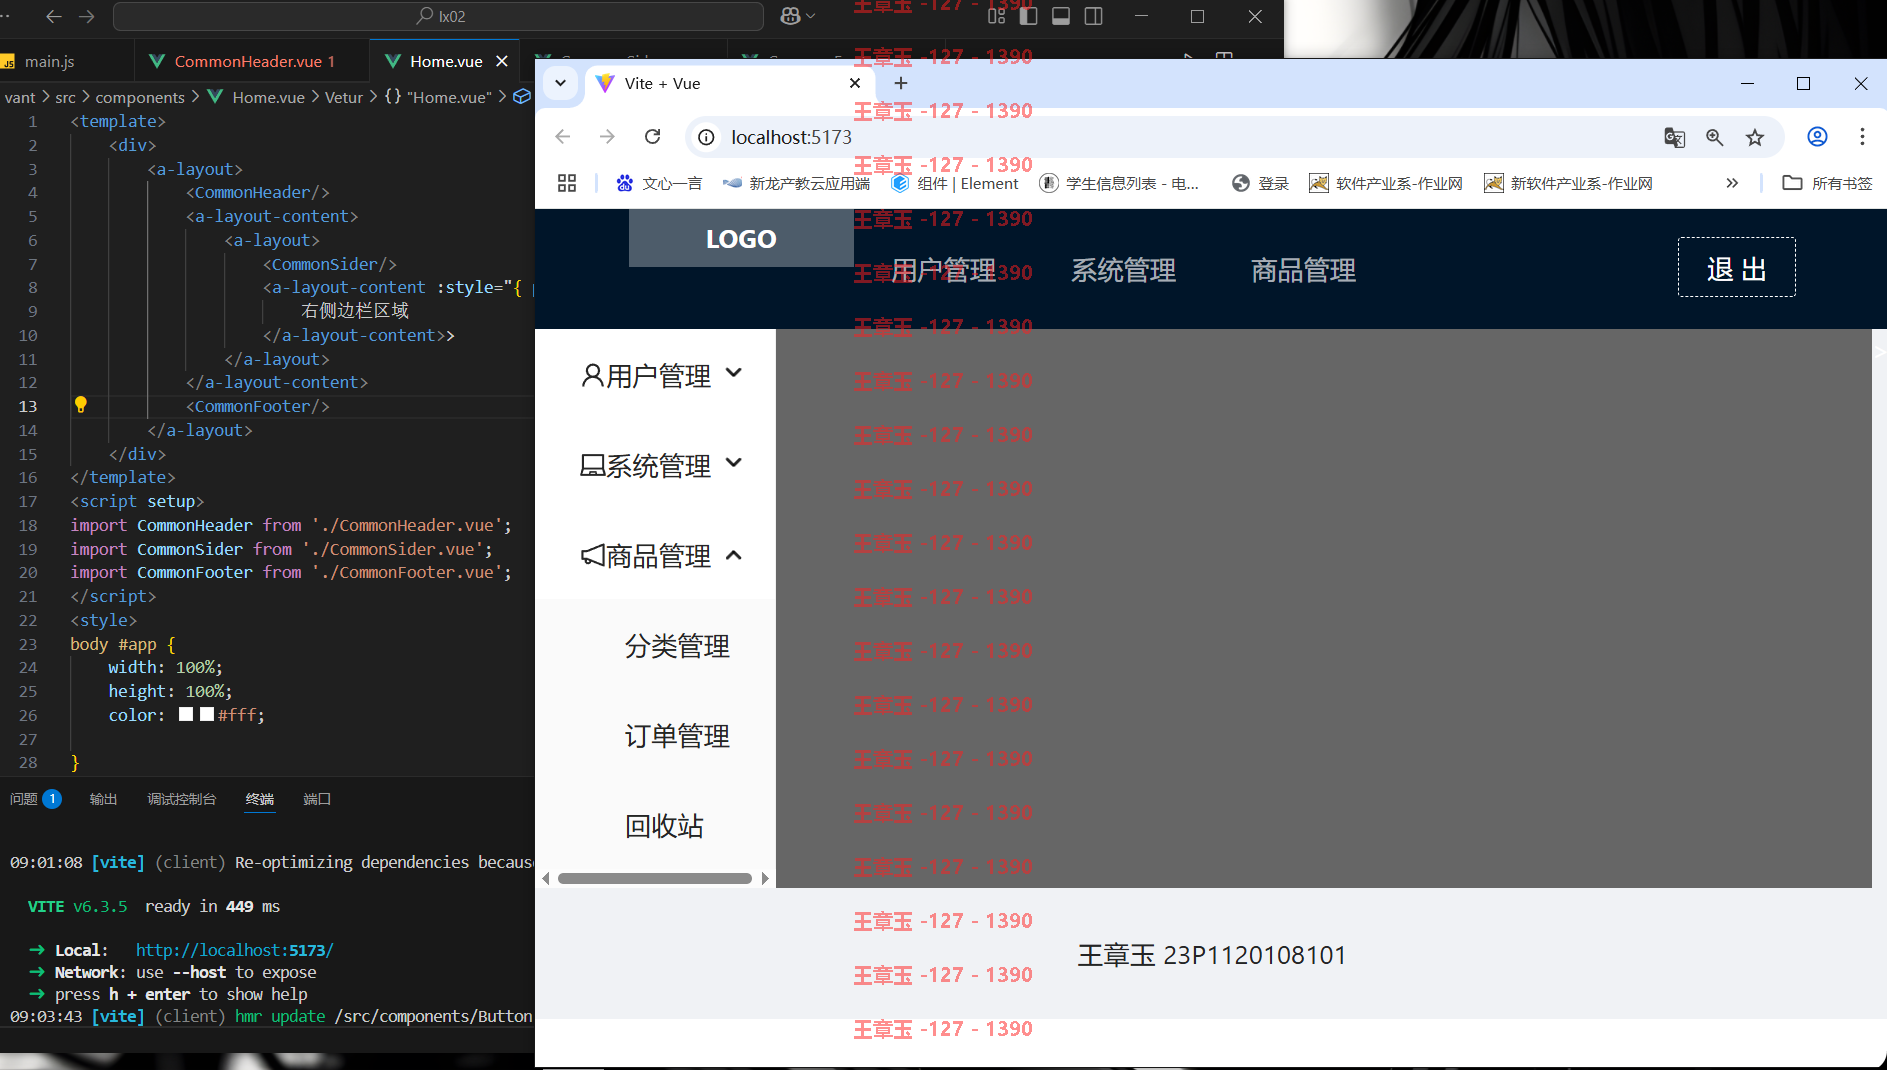This screenshot has height=1070, width=1887.
Task: Click the zoom magnifier icon in address bar
Action: (x=1715, y=137)
